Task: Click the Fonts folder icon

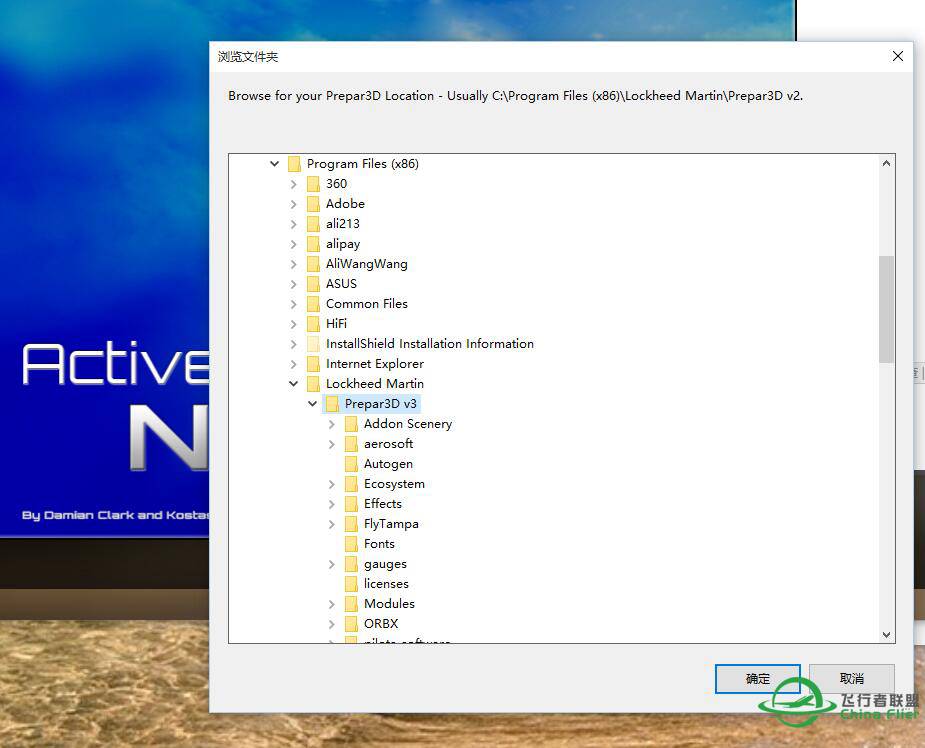Action: 351,544
